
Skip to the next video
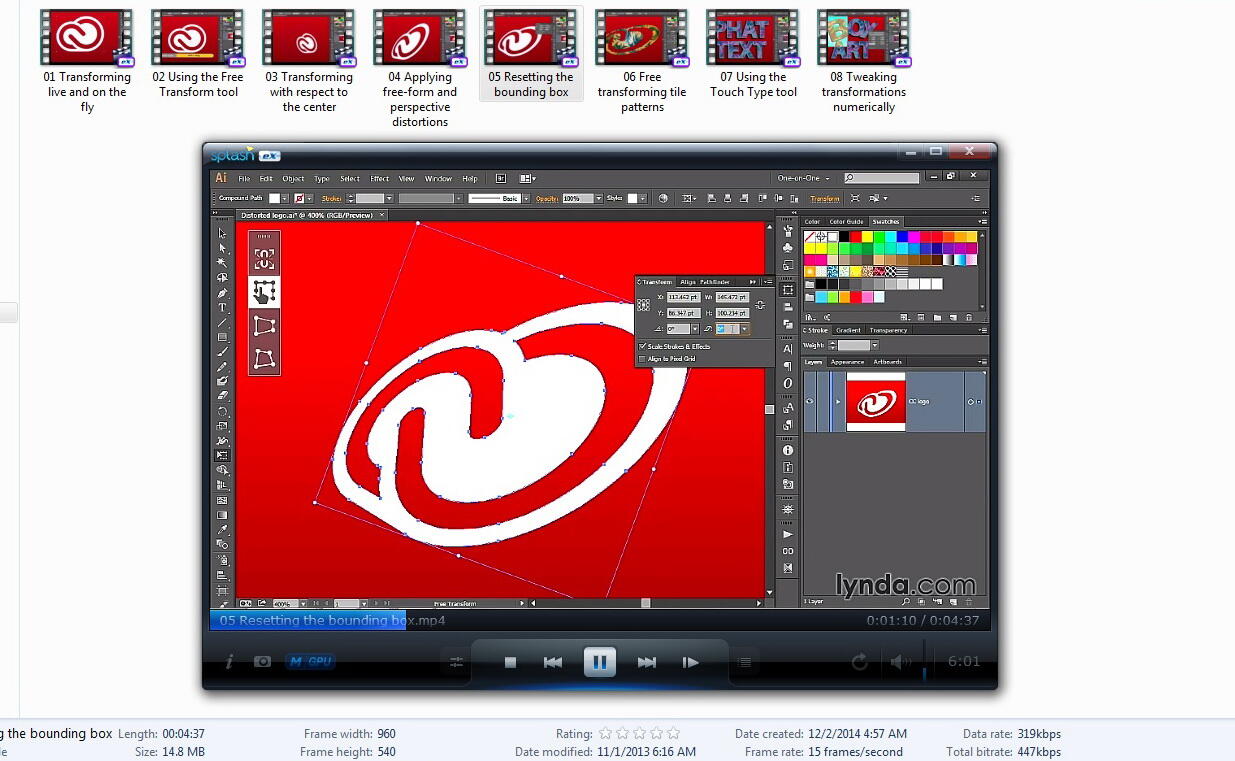click(646, 662)
